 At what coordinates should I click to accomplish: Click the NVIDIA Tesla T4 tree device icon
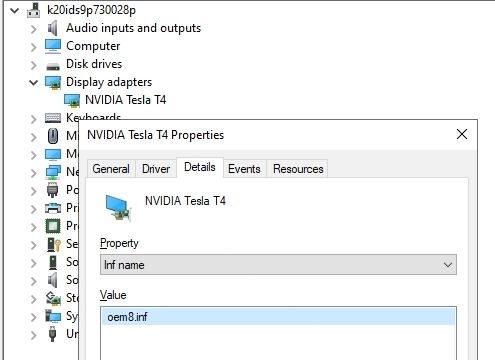(x=72, y=101)
